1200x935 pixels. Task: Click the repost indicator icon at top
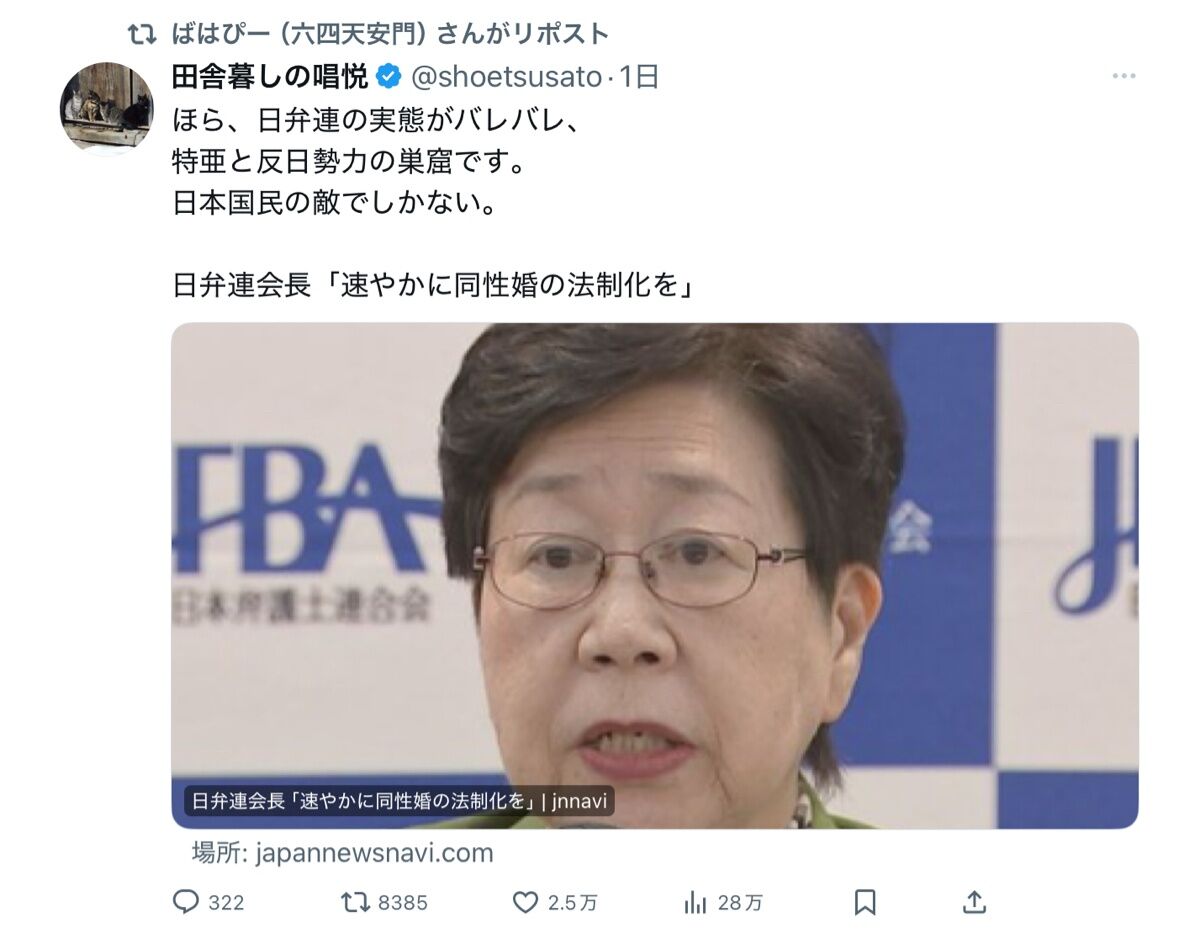click(x=141, y=33)
